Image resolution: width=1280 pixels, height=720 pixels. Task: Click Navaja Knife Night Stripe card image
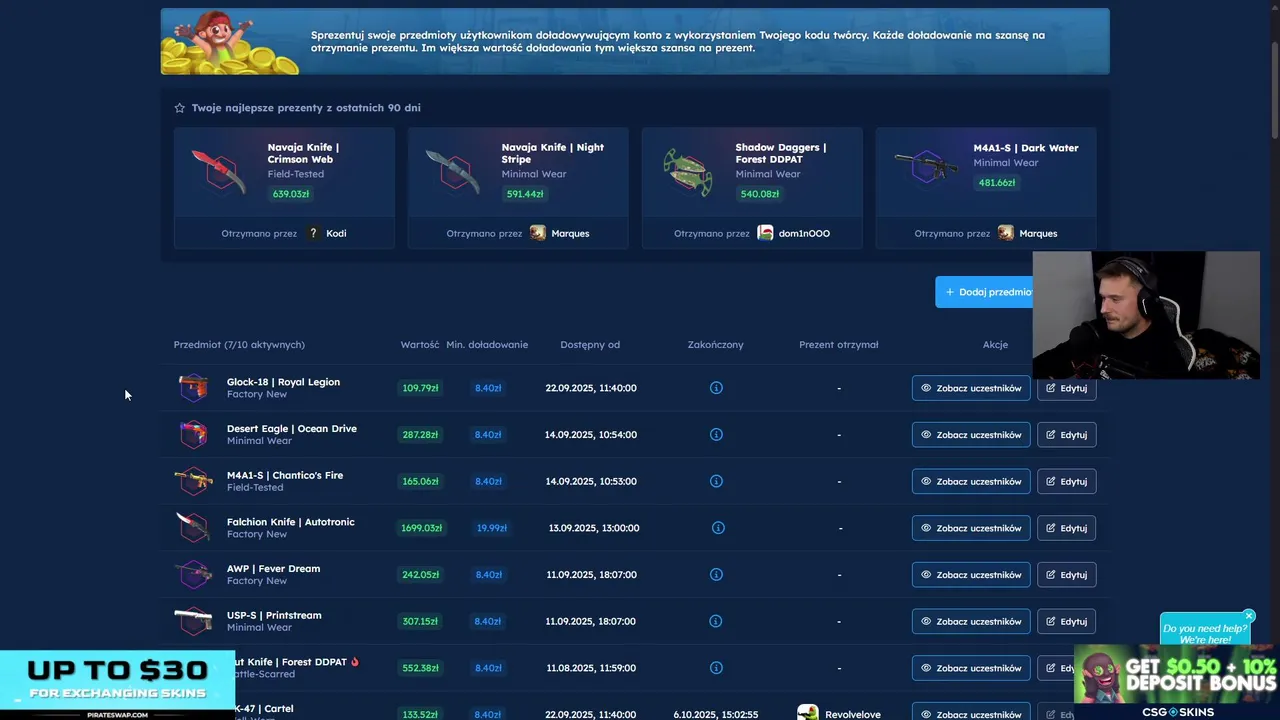pyautogui.click(x=453, y=172)
